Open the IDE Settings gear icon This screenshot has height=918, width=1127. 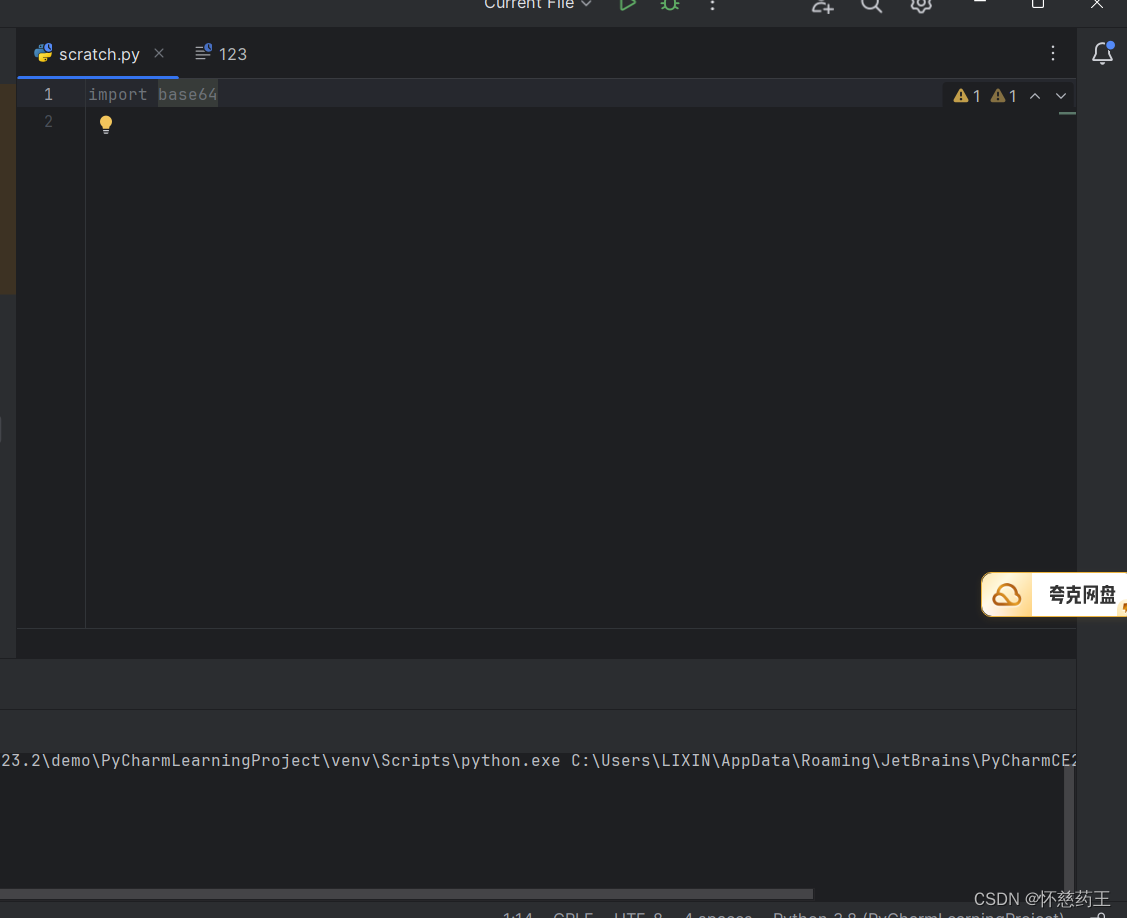[x=920, y=6]
